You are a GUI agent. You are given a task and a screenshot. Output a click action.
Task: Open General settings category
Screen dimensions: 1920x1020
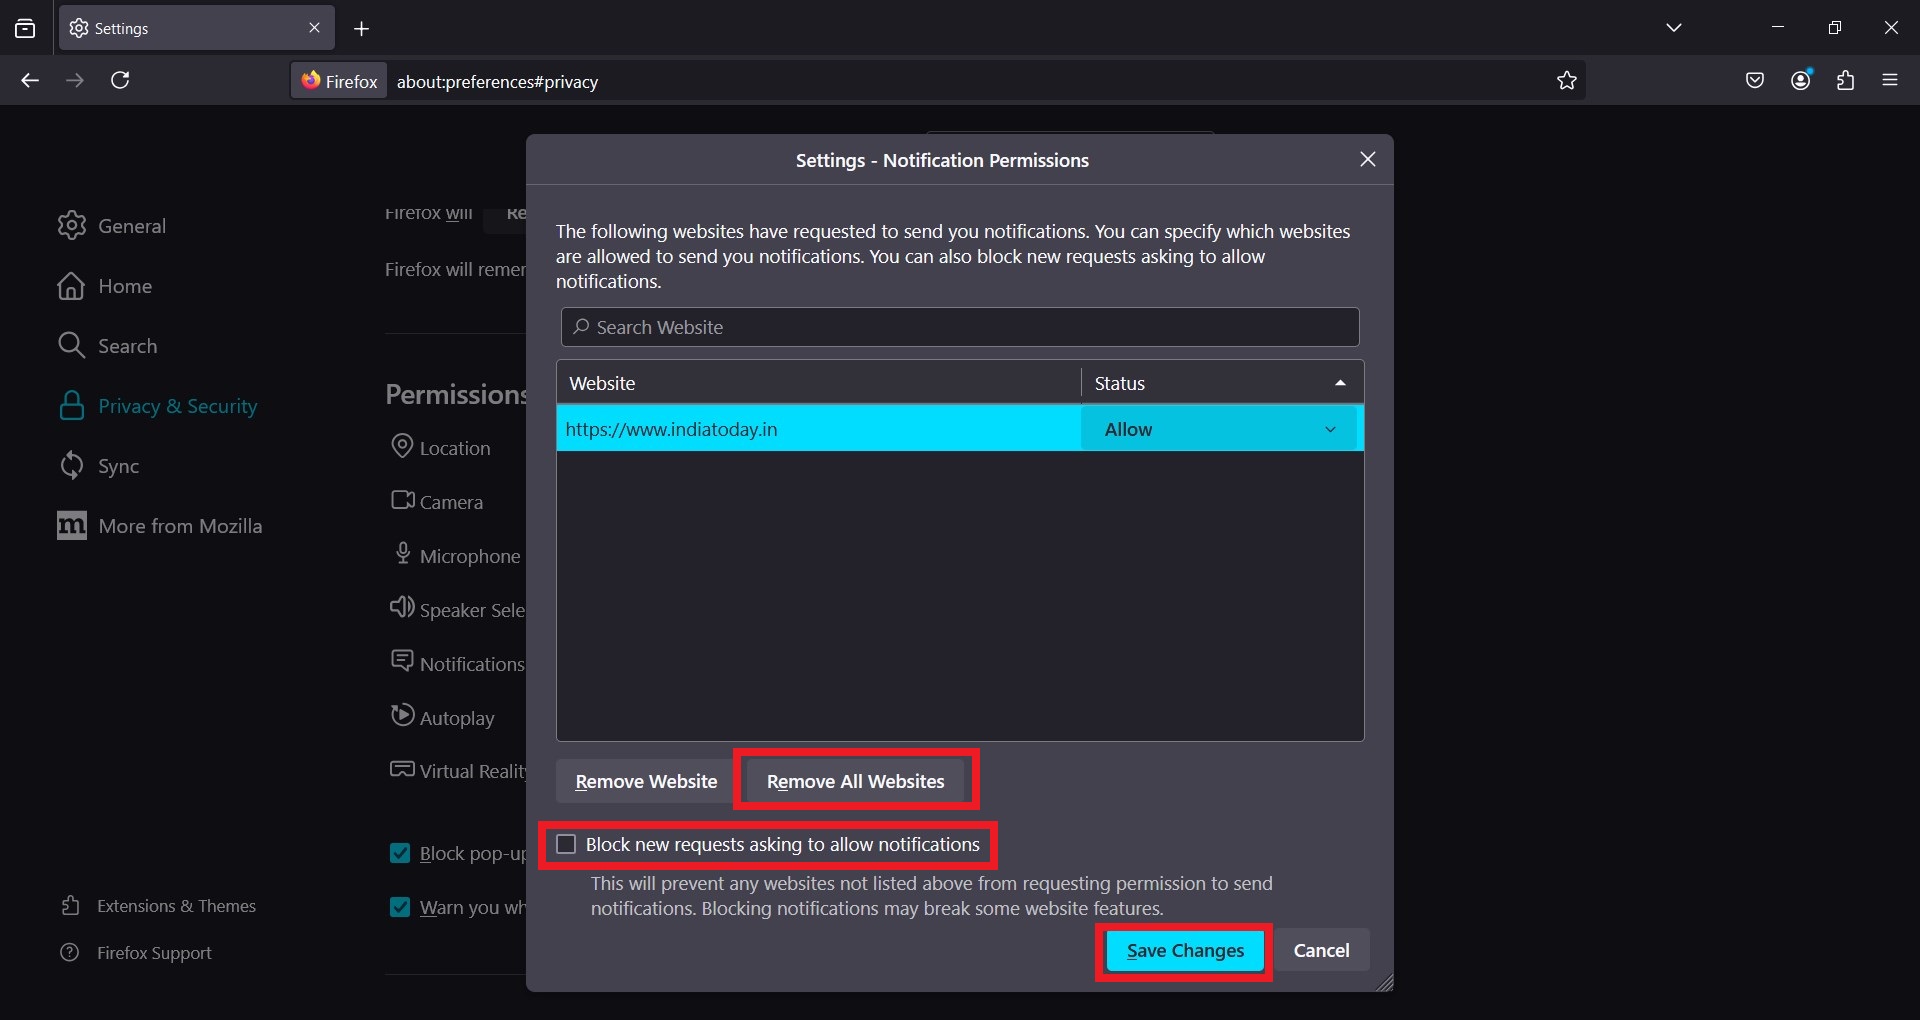point(112,226)
